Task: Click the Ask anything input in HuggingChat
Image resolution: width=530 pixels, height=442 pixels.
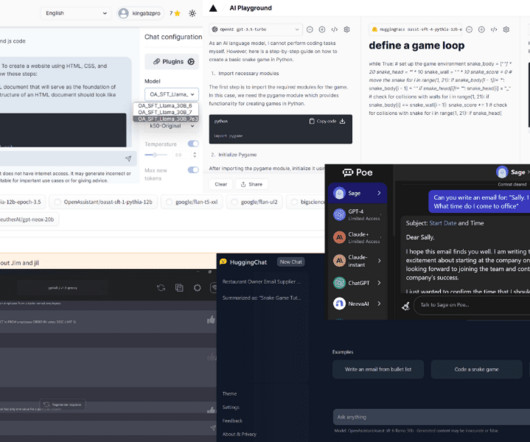Action: (x=431, y=417)
